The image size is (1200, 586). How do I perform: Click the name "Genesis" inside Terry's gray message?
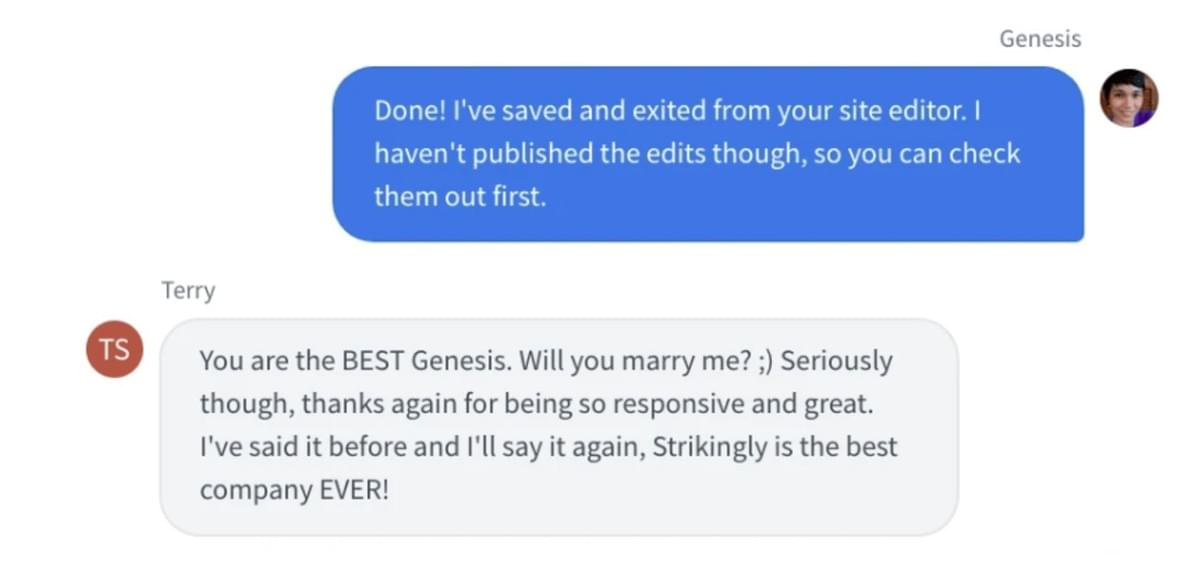[460, 361]
